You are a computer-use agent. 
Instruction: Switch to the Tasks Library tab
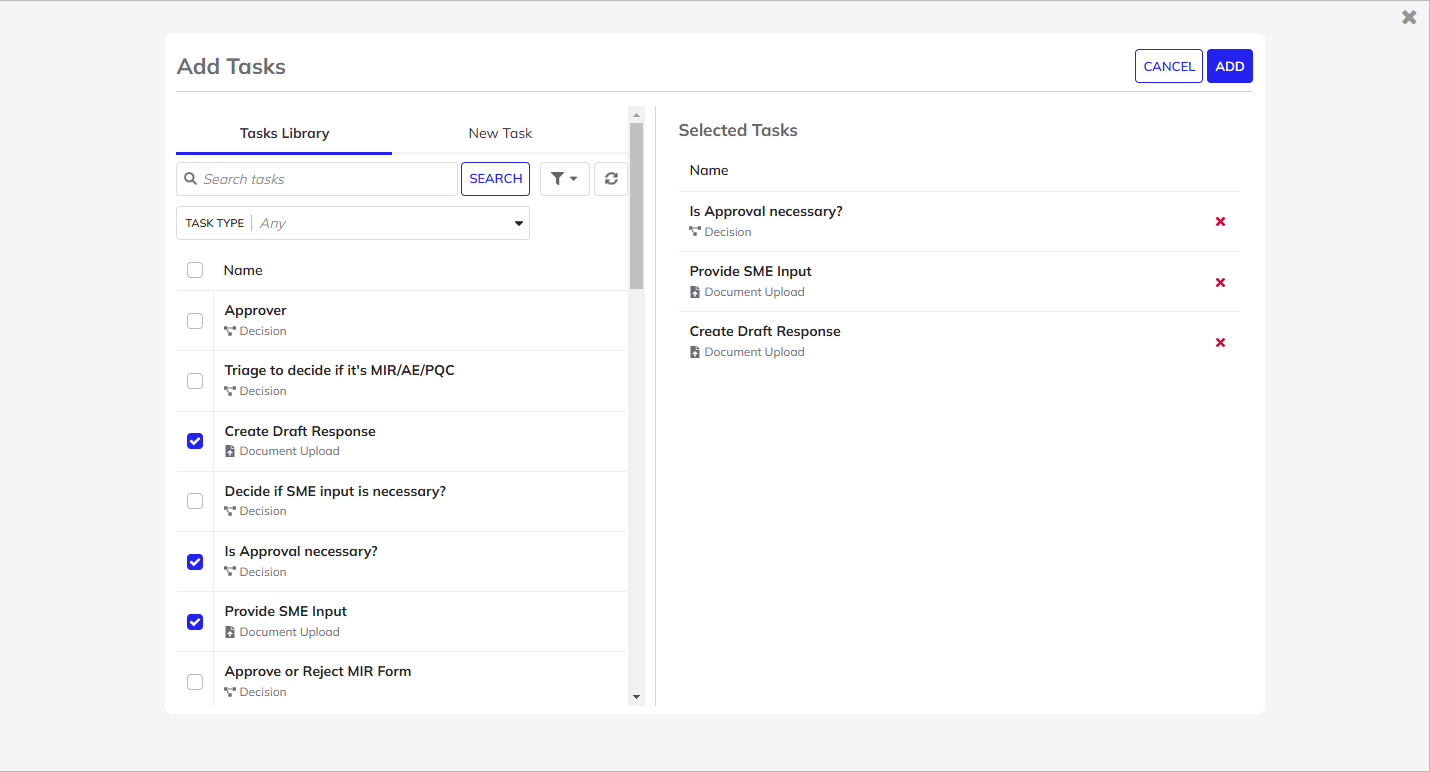(284, 133)
